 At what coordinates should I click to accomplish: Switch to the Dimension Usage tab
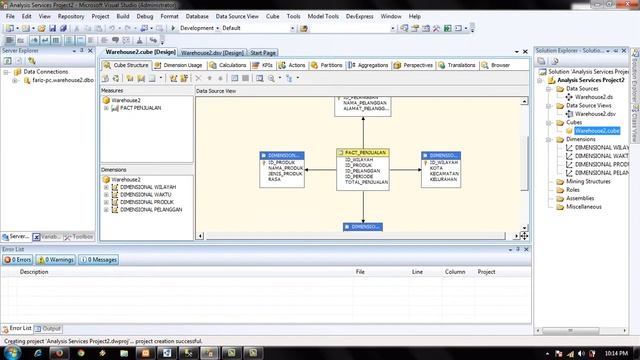178,65
